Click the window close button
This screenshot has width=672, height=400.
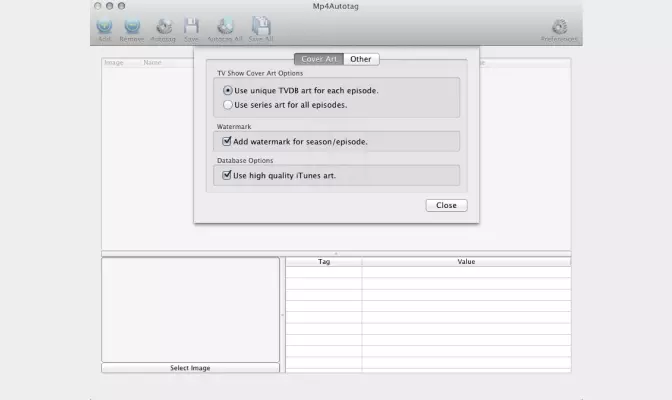98,6
